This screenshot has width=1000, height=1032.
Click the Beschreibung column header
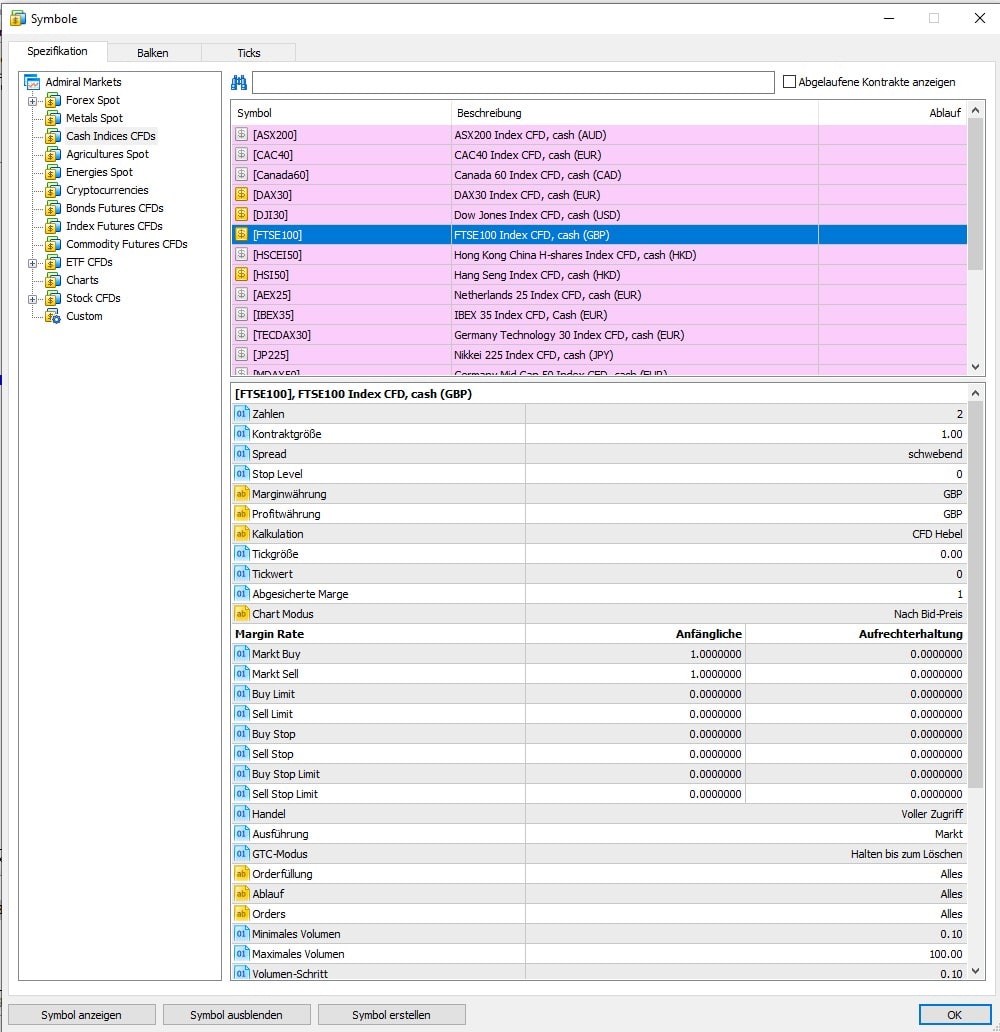coord(635,113)
